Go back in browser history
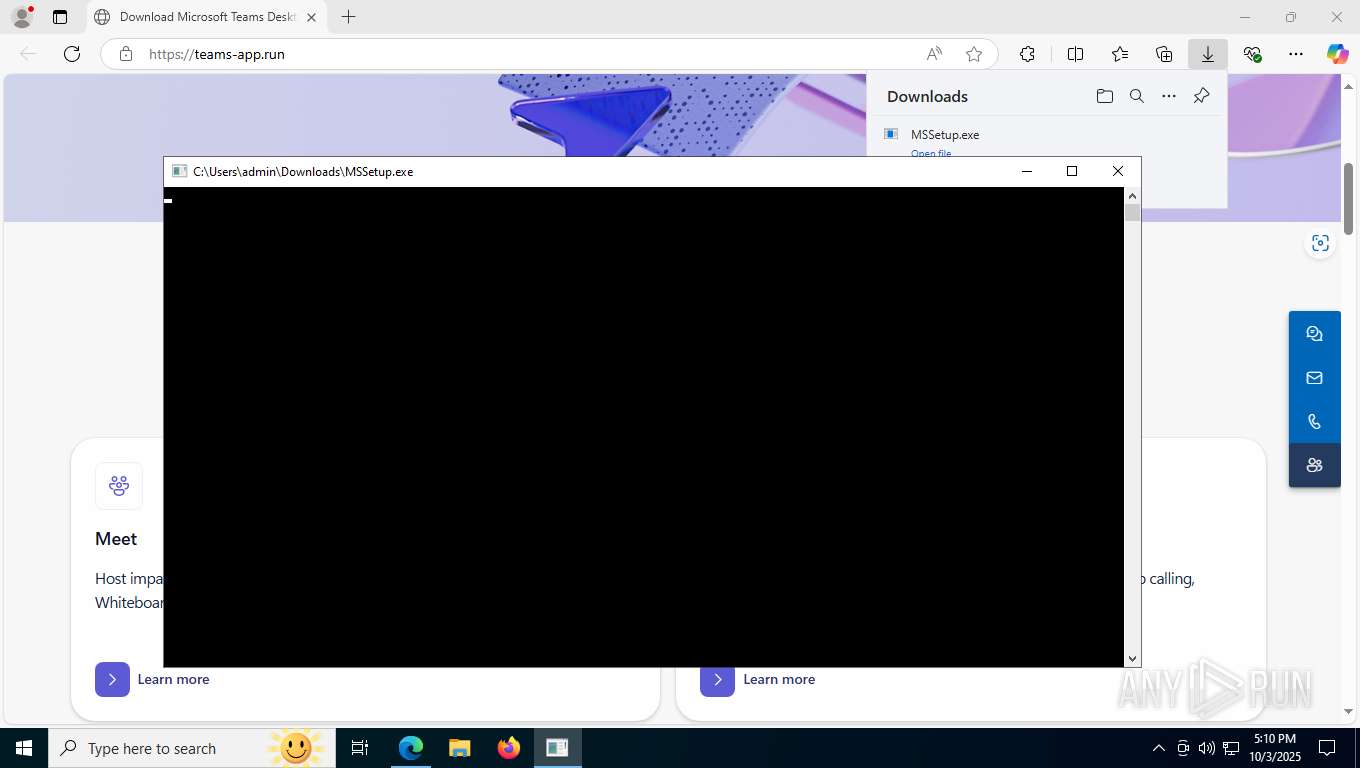The height and width of the screenshot is (768, 1360). [x=28, y=54]
